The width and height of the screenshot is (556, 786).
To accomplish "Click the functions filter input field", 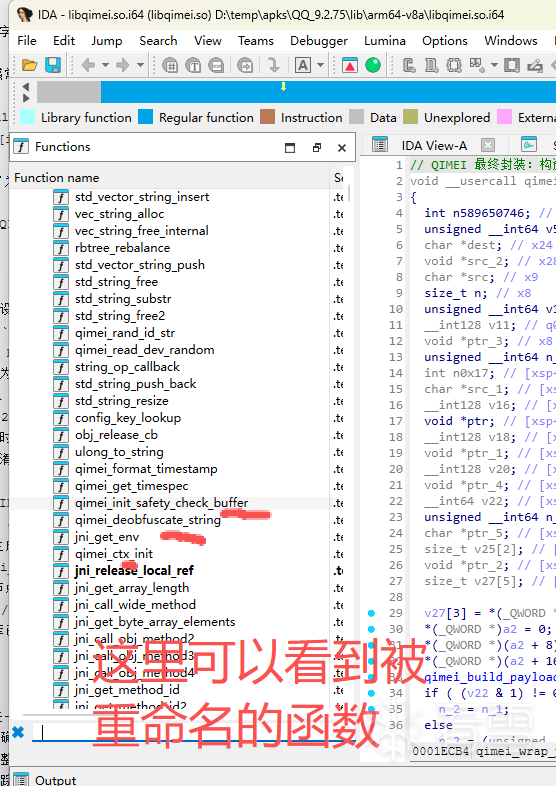I will point(191,732).
